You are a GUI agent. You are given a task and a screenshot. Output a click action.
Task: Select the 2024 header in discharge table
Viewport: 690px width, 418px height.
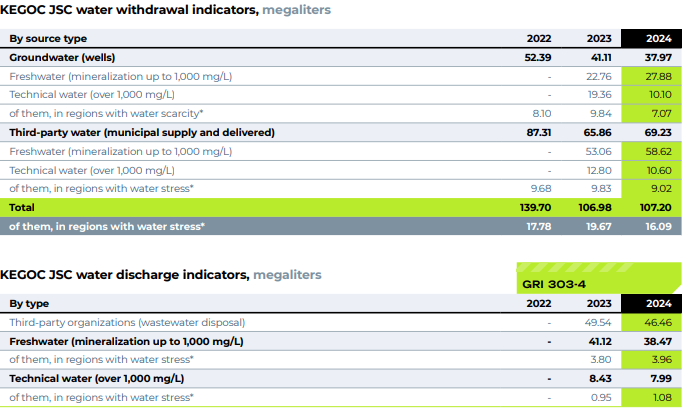click(653, 303)
